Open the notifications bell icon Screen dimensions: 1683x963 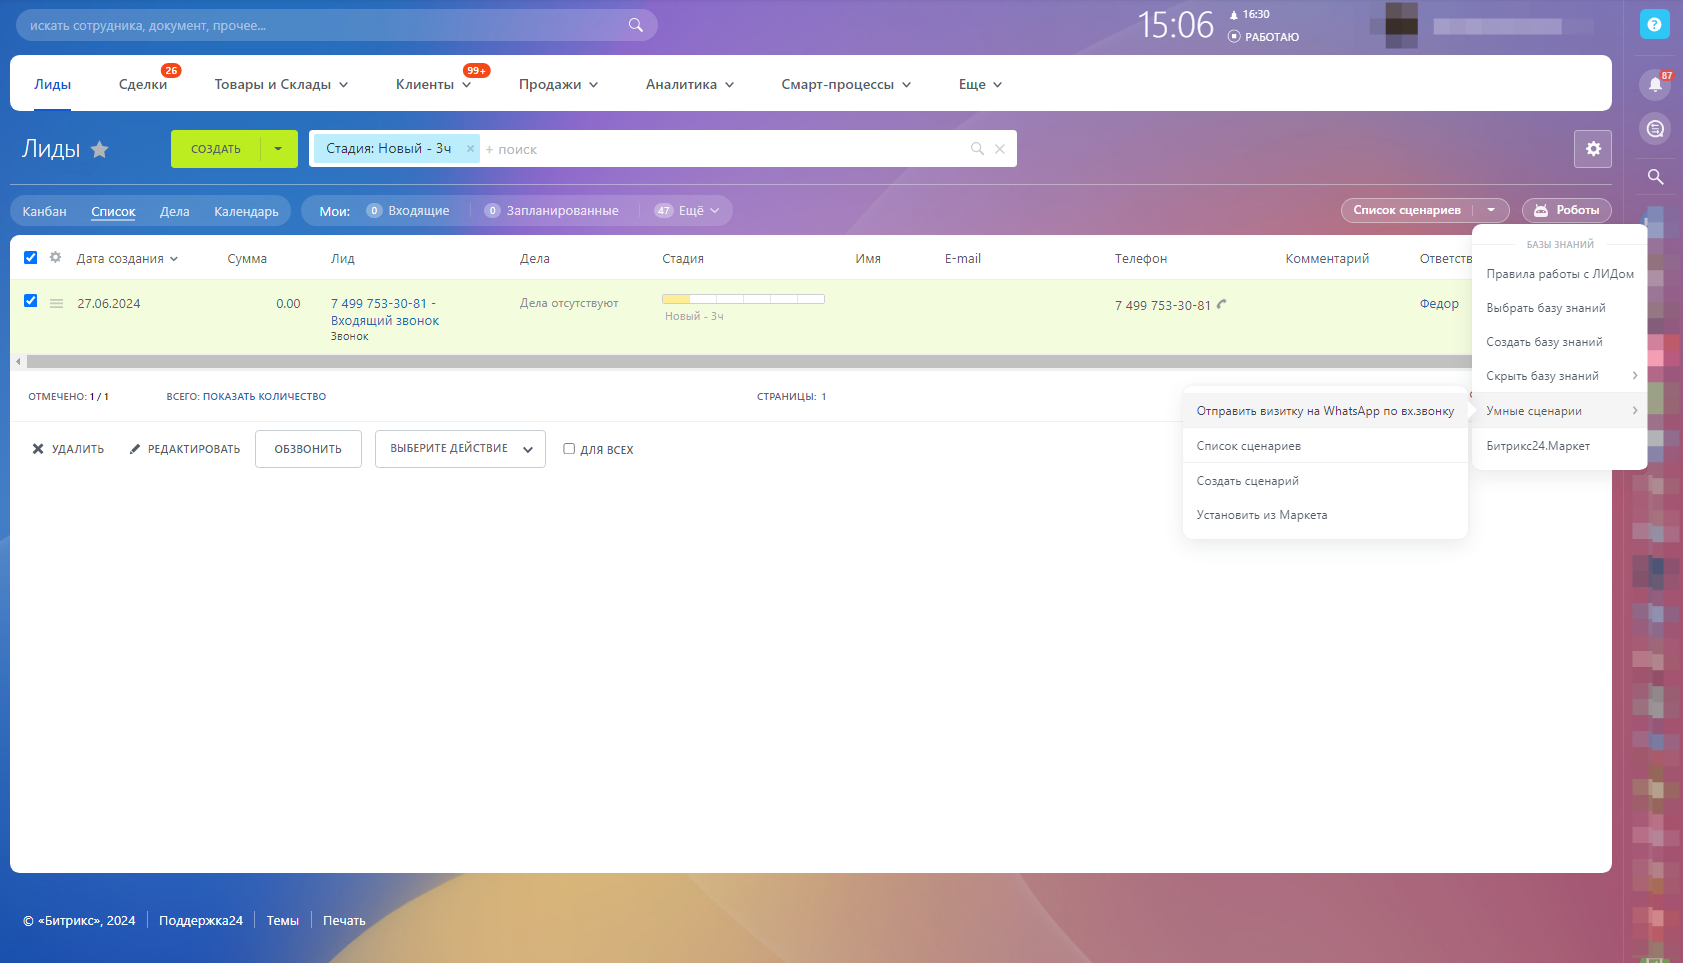click(x=1655, y=85)
